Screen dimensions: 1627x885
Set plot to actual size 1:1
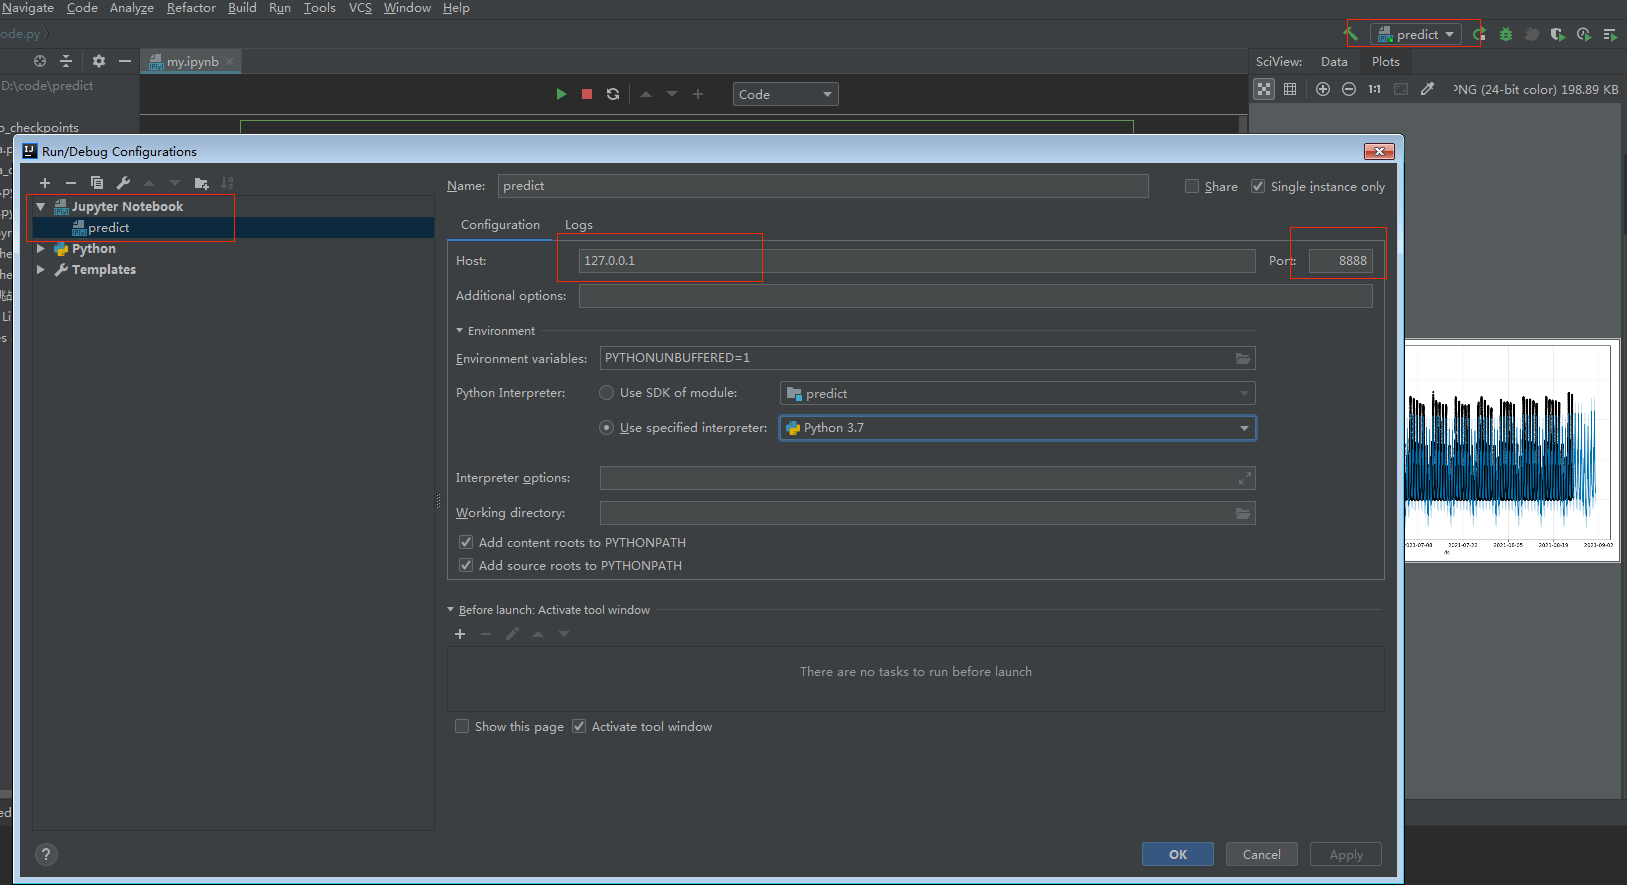click(1375, 89)
